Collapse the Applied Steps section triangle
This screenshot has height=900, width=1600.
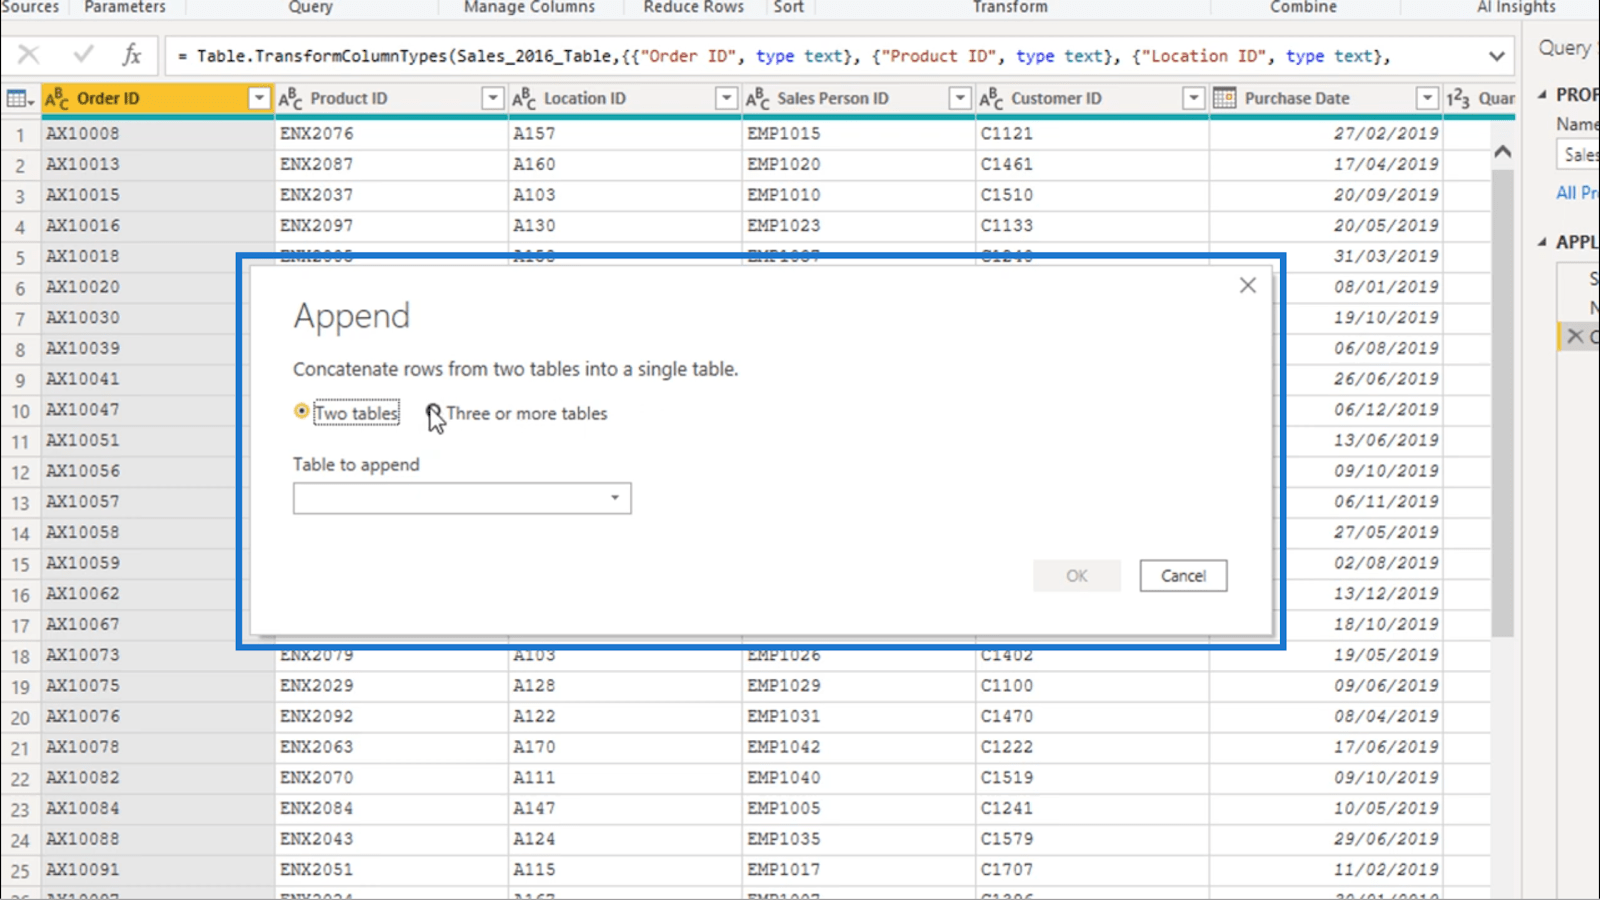pos(1542,242)
